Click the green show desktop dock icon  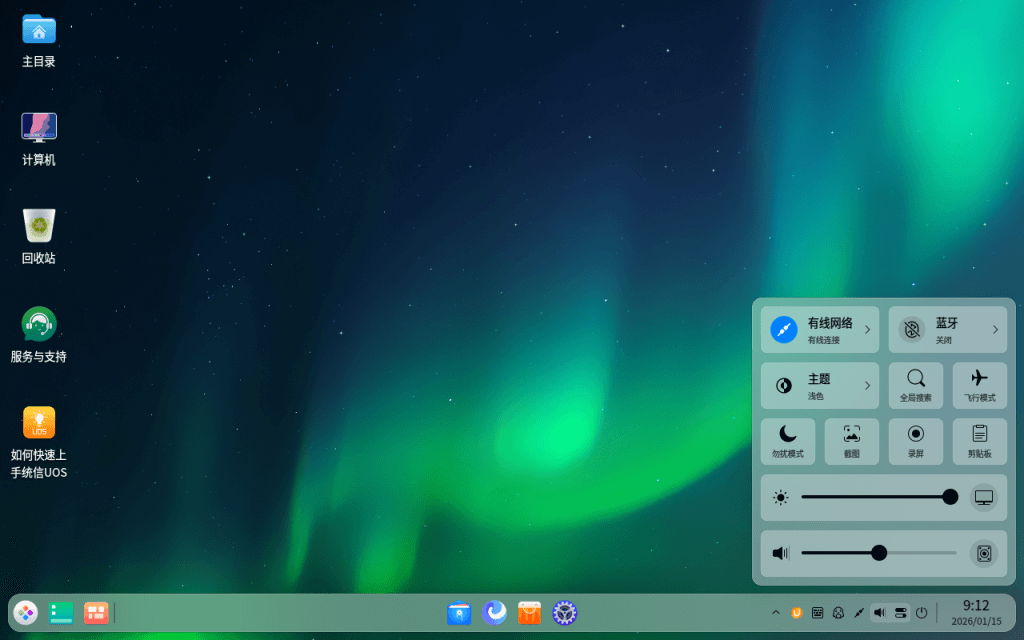pos(61,613)
